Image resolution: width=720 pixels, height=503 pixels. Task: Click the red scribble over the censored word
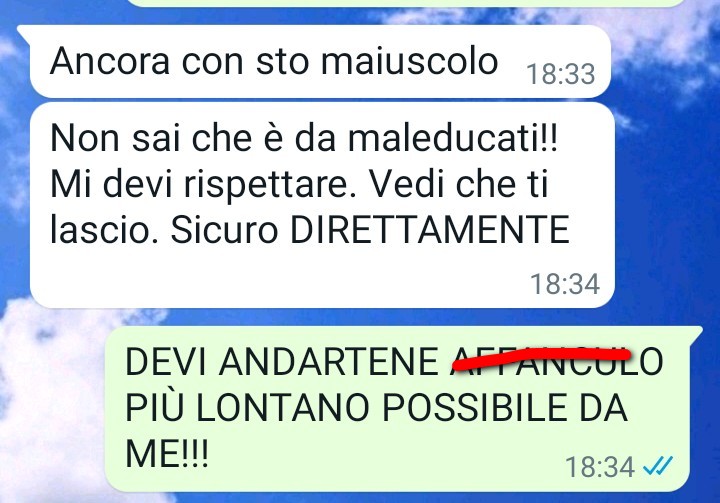541,357
